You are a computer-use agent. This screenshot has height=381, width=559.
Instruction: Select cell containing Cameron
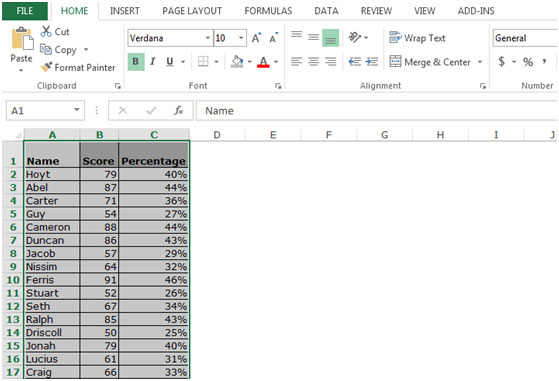(52, 227)
